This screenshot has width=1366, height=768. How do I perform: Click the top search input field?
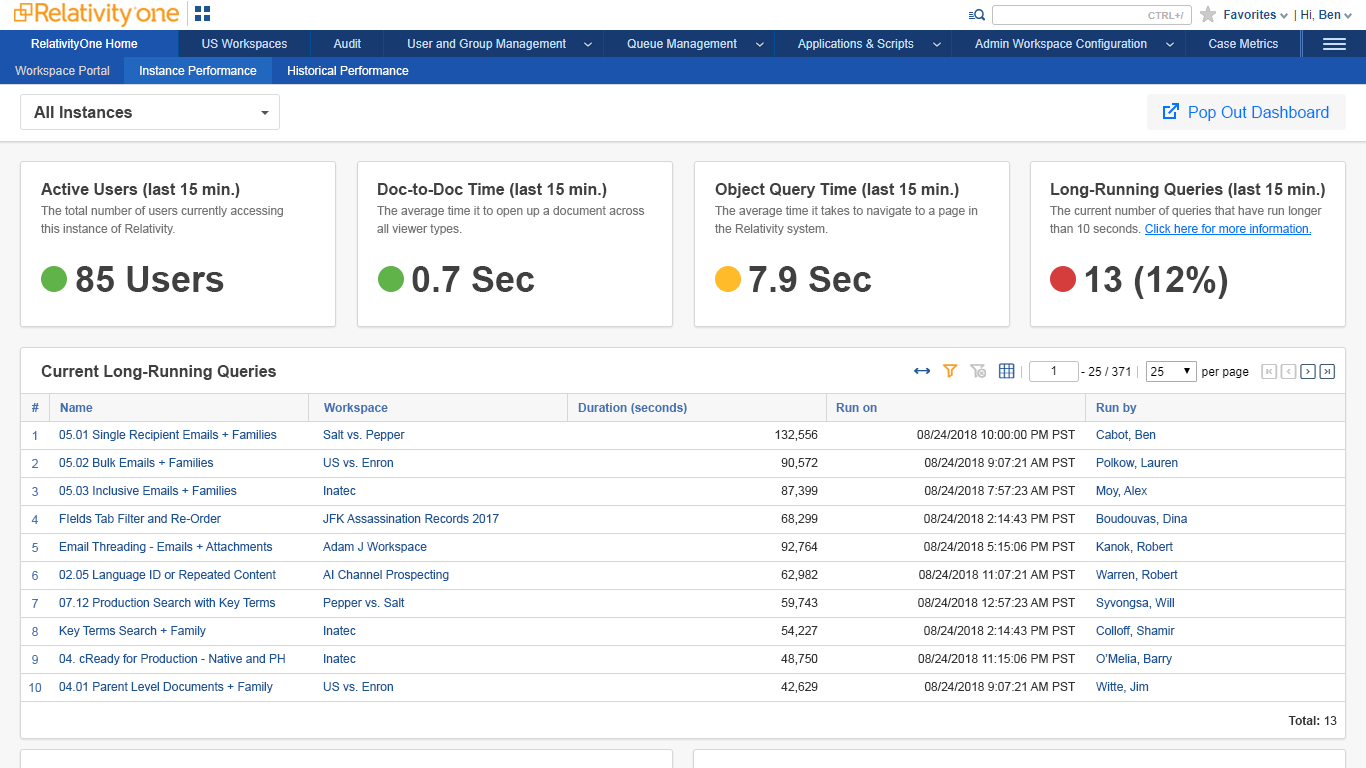coord(1090,15)
